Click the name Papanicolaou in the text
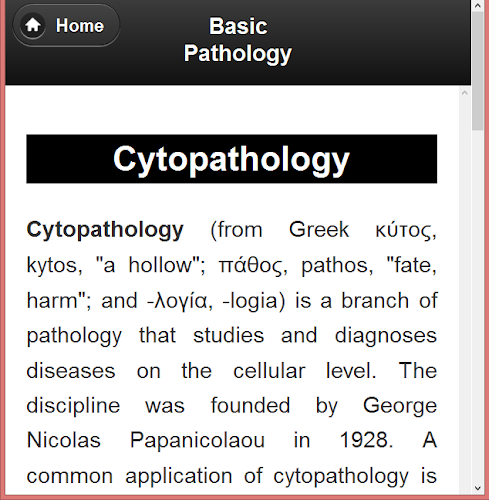This screenshot has height=500, width=489. (197, 440)
